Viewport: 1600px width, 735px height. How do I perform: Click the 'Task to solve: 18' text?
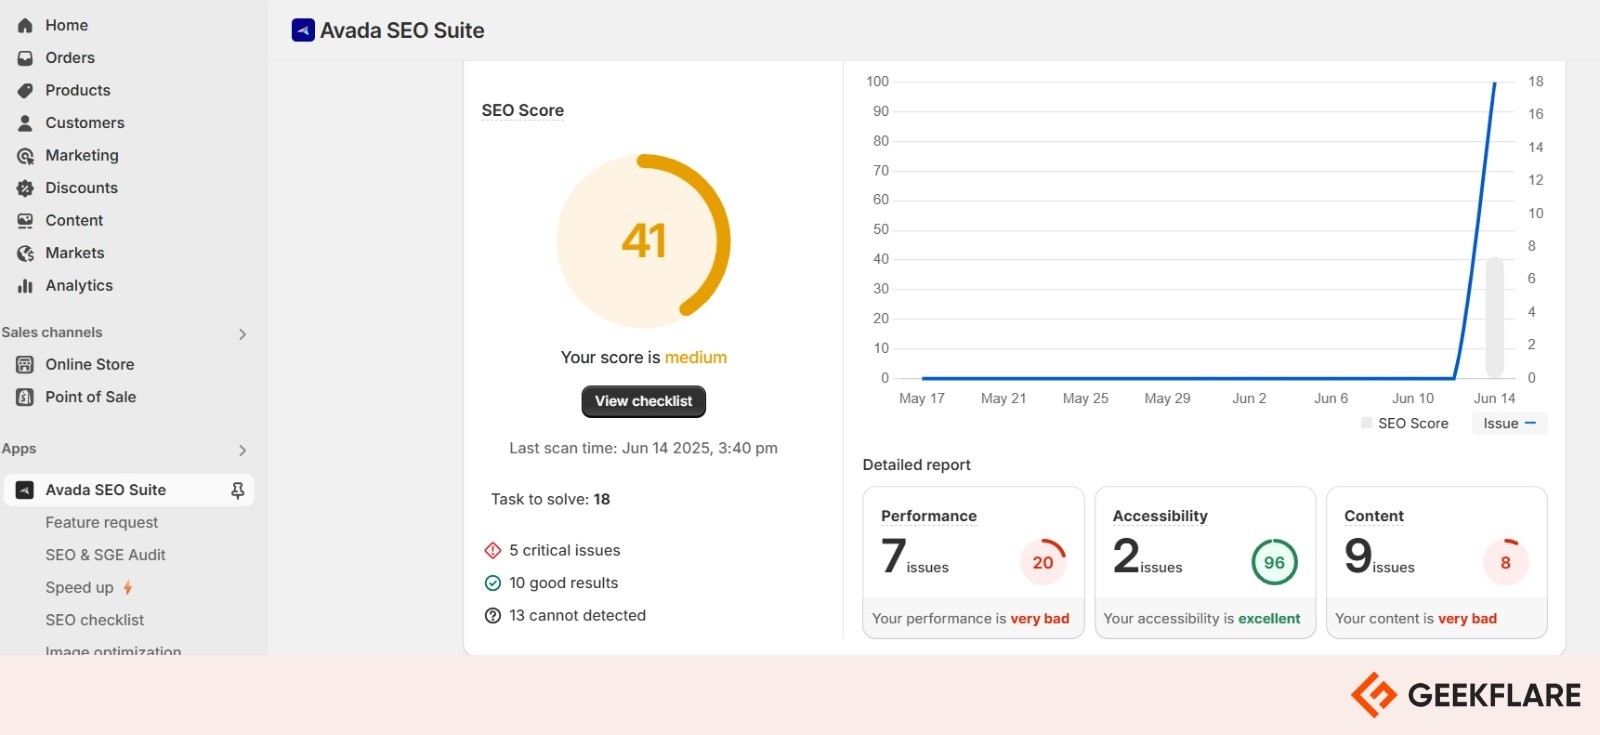pos(551,499)
